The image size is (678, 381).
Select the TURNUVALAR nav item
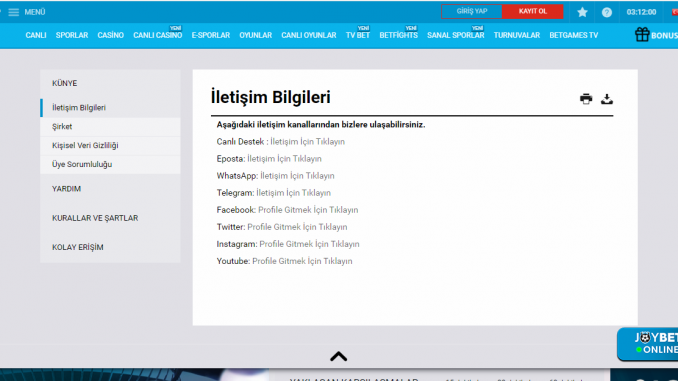pyautogui.click(x=517, y=35)
